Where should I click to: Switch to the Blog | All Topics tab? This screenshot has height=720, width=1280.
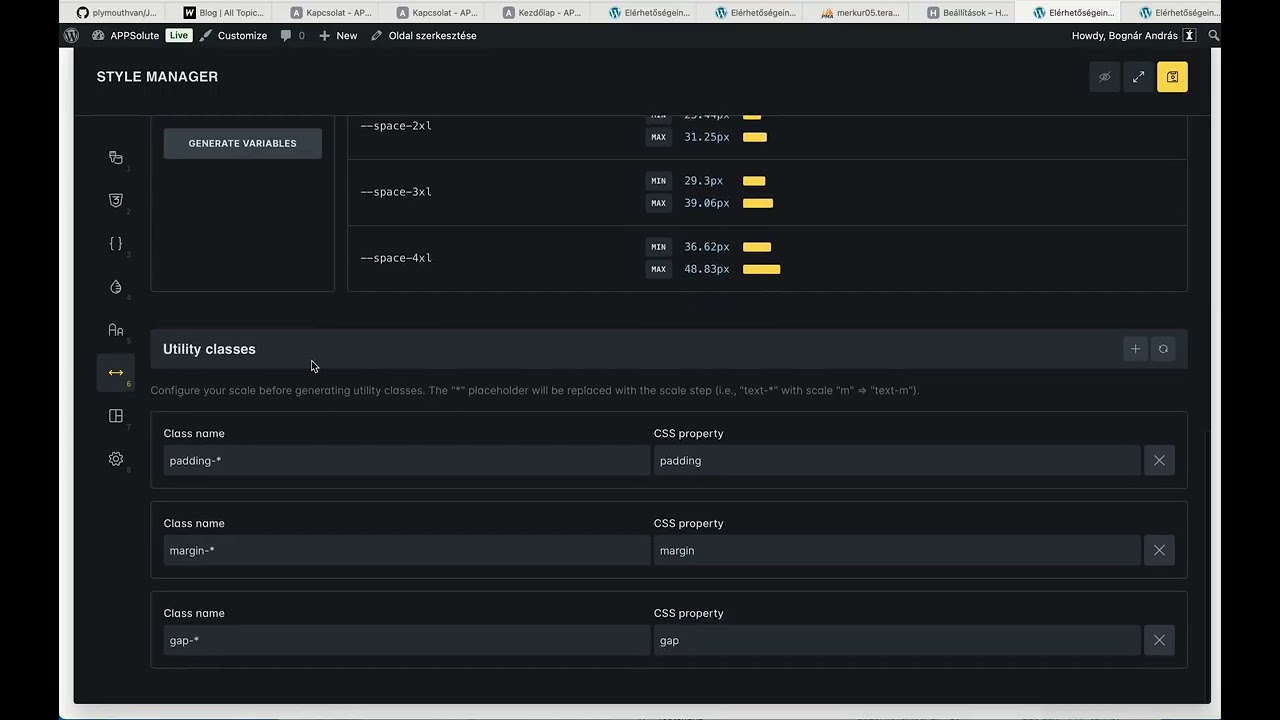click(223, 12)
